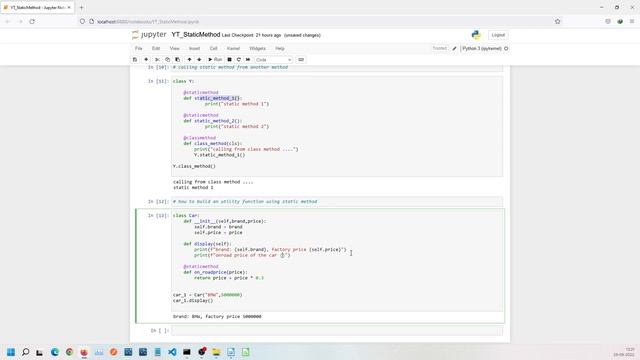Click the Python 3 (ipykernel) kernel name

[x=482, y=49]
